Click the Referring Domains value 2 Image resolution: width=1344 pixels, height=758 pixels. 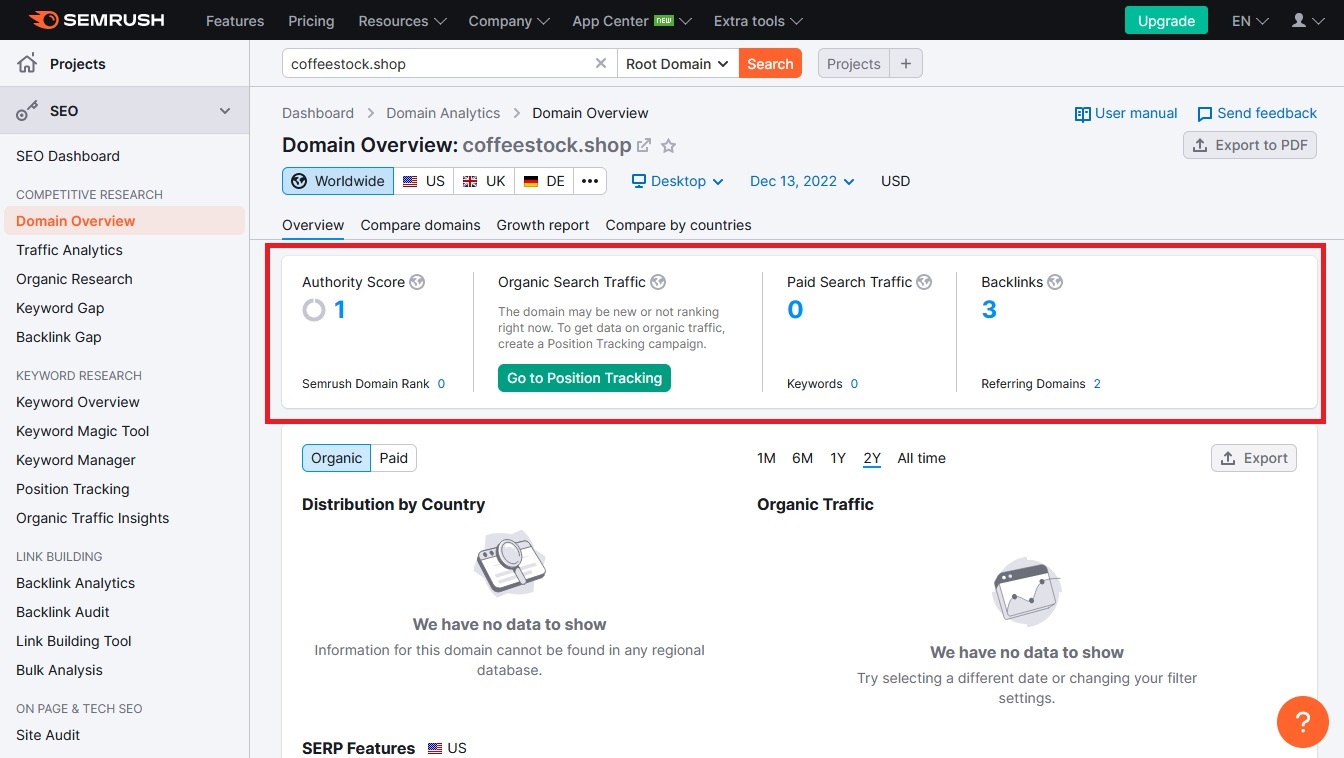click(x=1097, y=384)
